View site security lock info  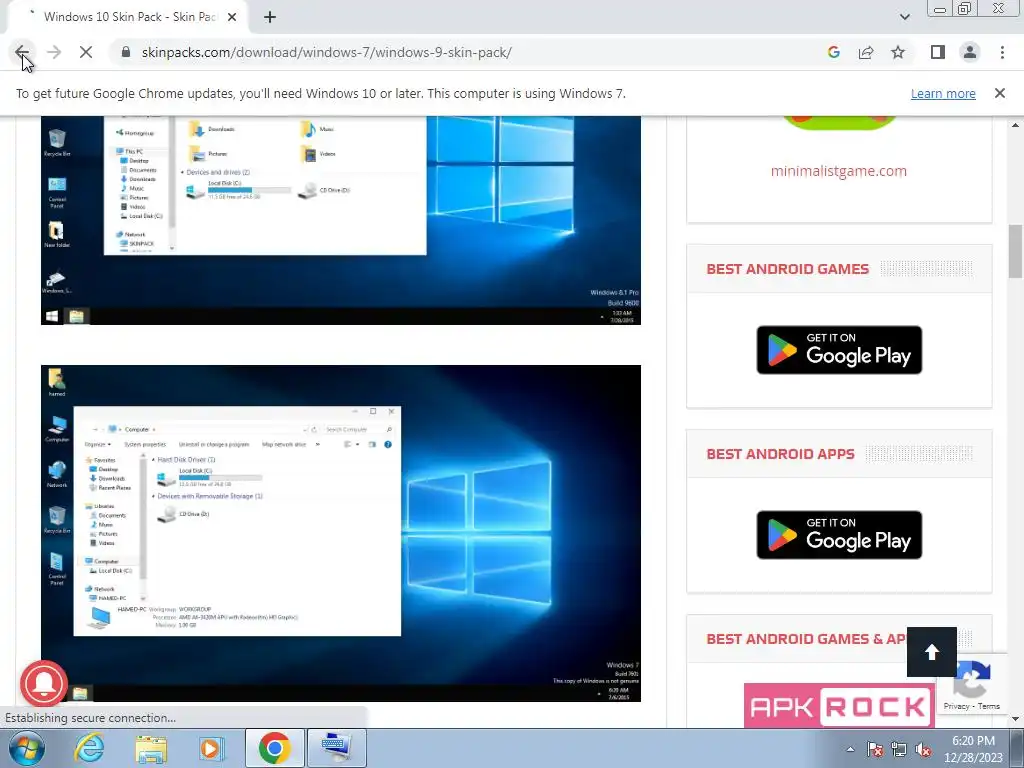pyautogui.click(x=126, y=52)
